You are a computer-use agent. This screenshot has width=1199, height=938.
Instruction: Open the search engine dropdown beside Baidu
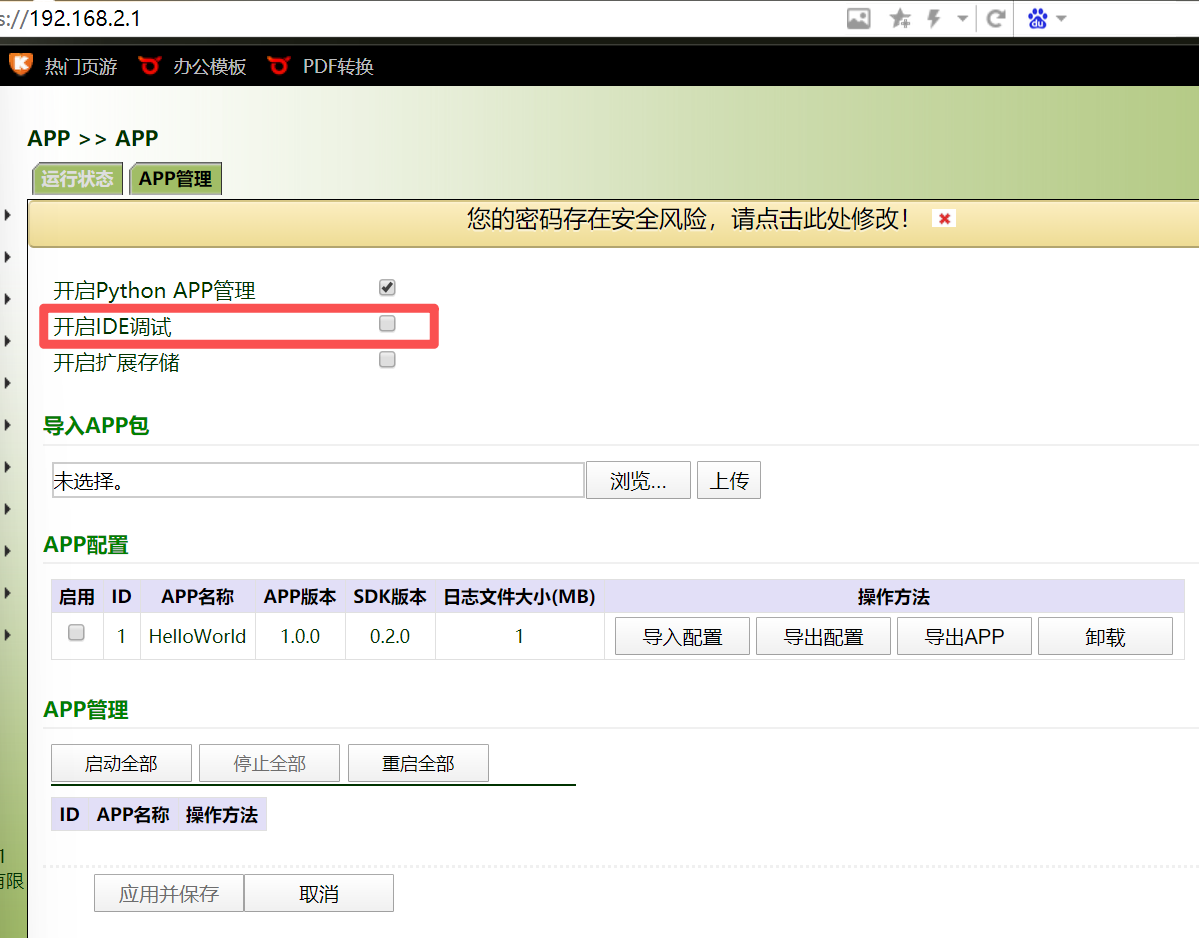(x=1061, y=18)
